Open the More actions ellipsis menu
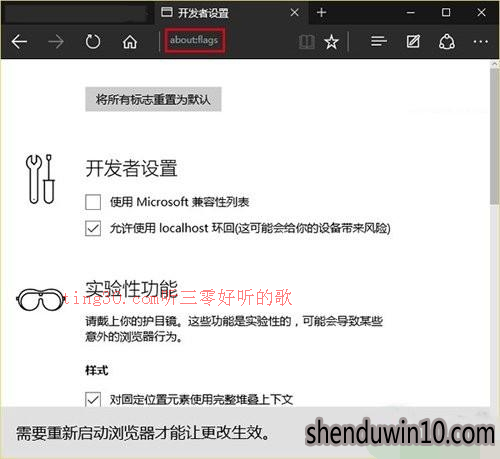500x459 pixels. click(481, 42)
